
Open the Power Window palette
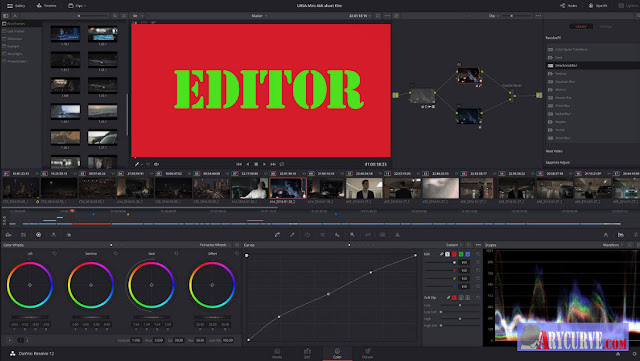click(x=307, y=235)
